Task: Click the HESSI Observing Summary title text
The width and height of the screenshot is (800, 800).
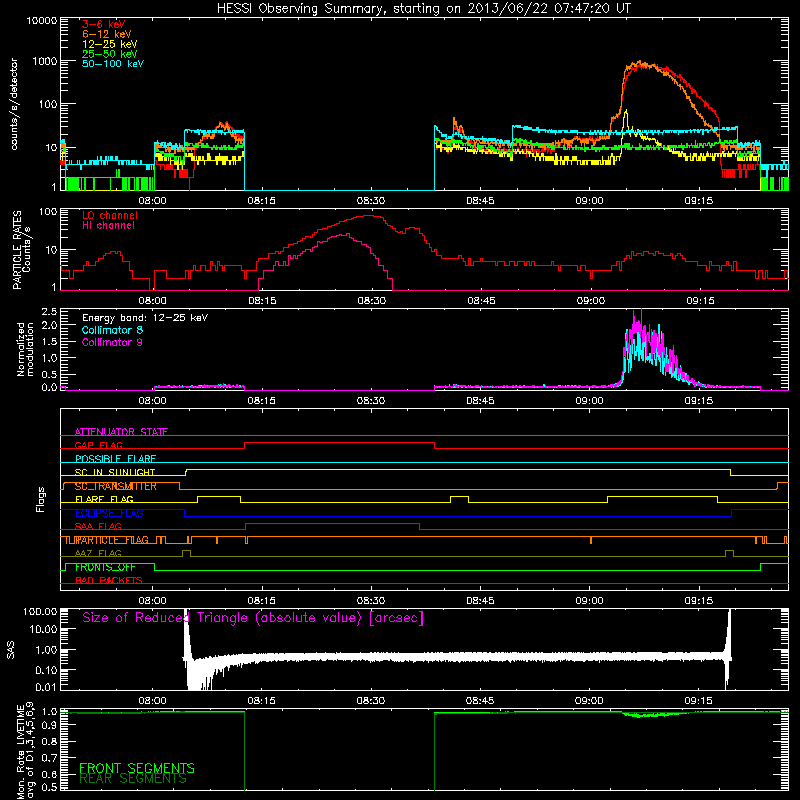Action: tap(424, 8)
